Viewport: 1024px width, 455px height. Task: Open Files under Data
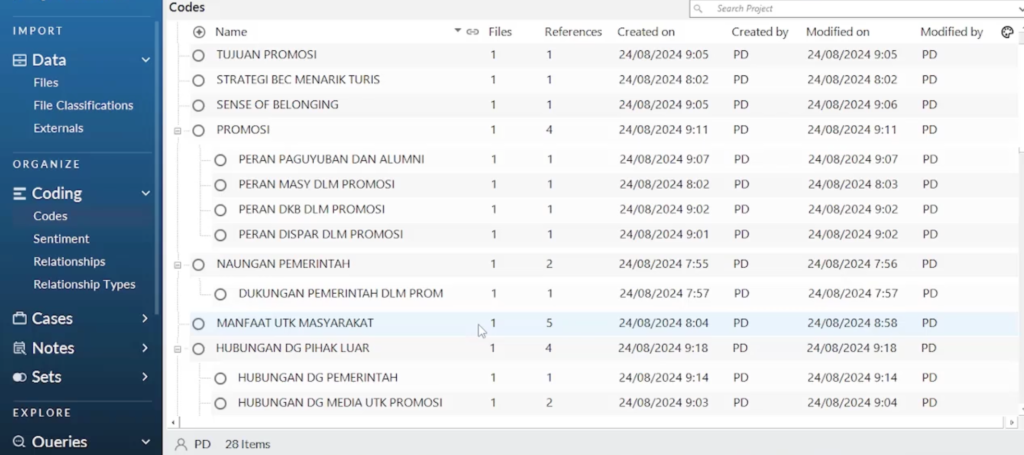pyautogui.click(x=46, y=83)
